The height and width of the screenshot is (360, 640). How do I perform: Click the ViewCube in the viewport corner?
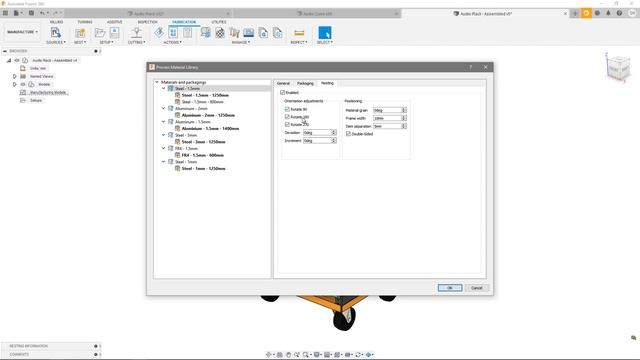[618, 69]
